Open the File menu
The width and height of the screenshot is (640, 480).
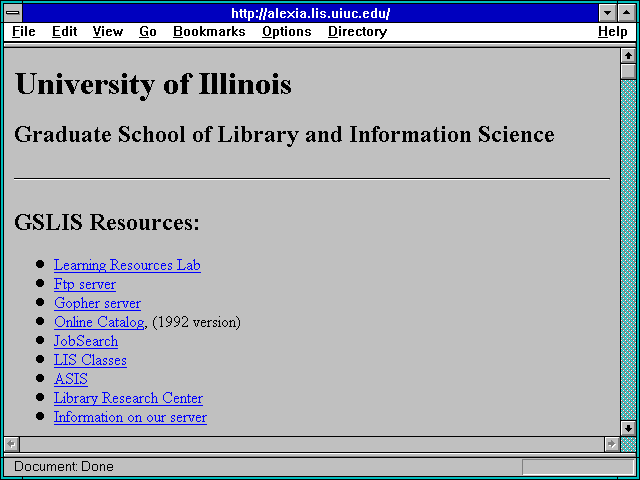(24, 32)
